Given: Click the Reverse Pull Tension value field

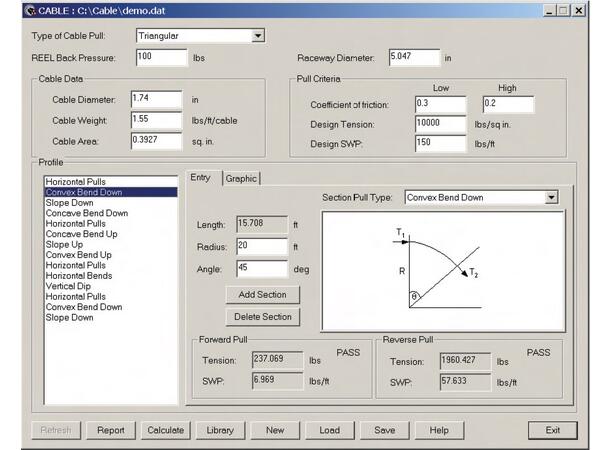Looking at the screenshot, I should click(x=465, y=361).
